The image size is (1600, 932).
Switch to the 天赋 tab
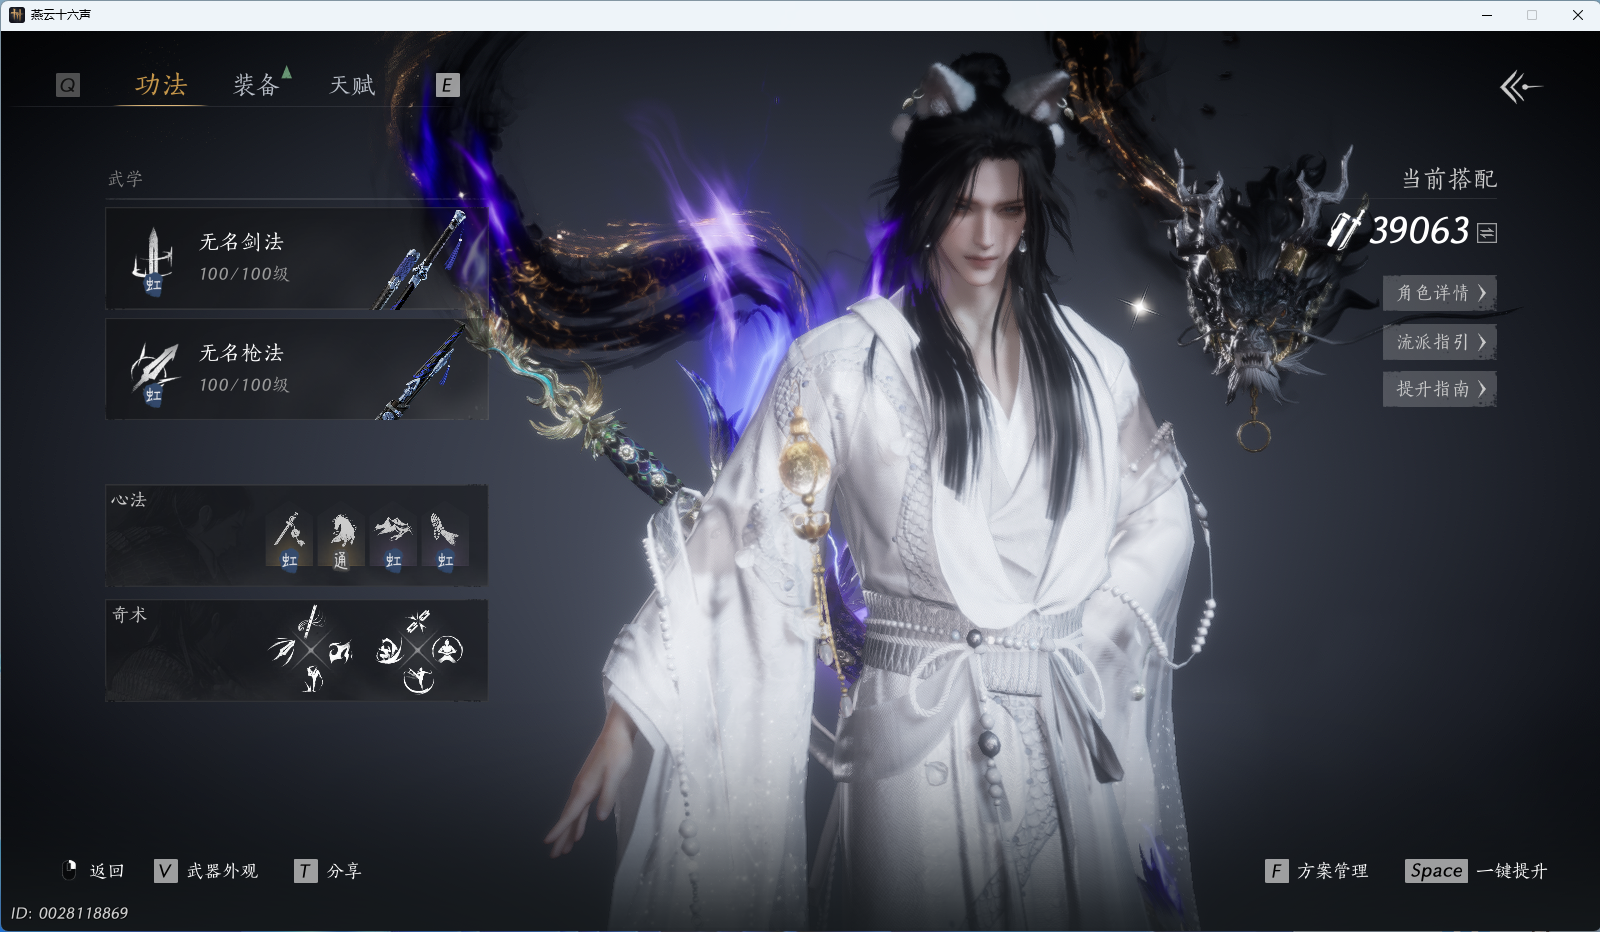point(352,86)
